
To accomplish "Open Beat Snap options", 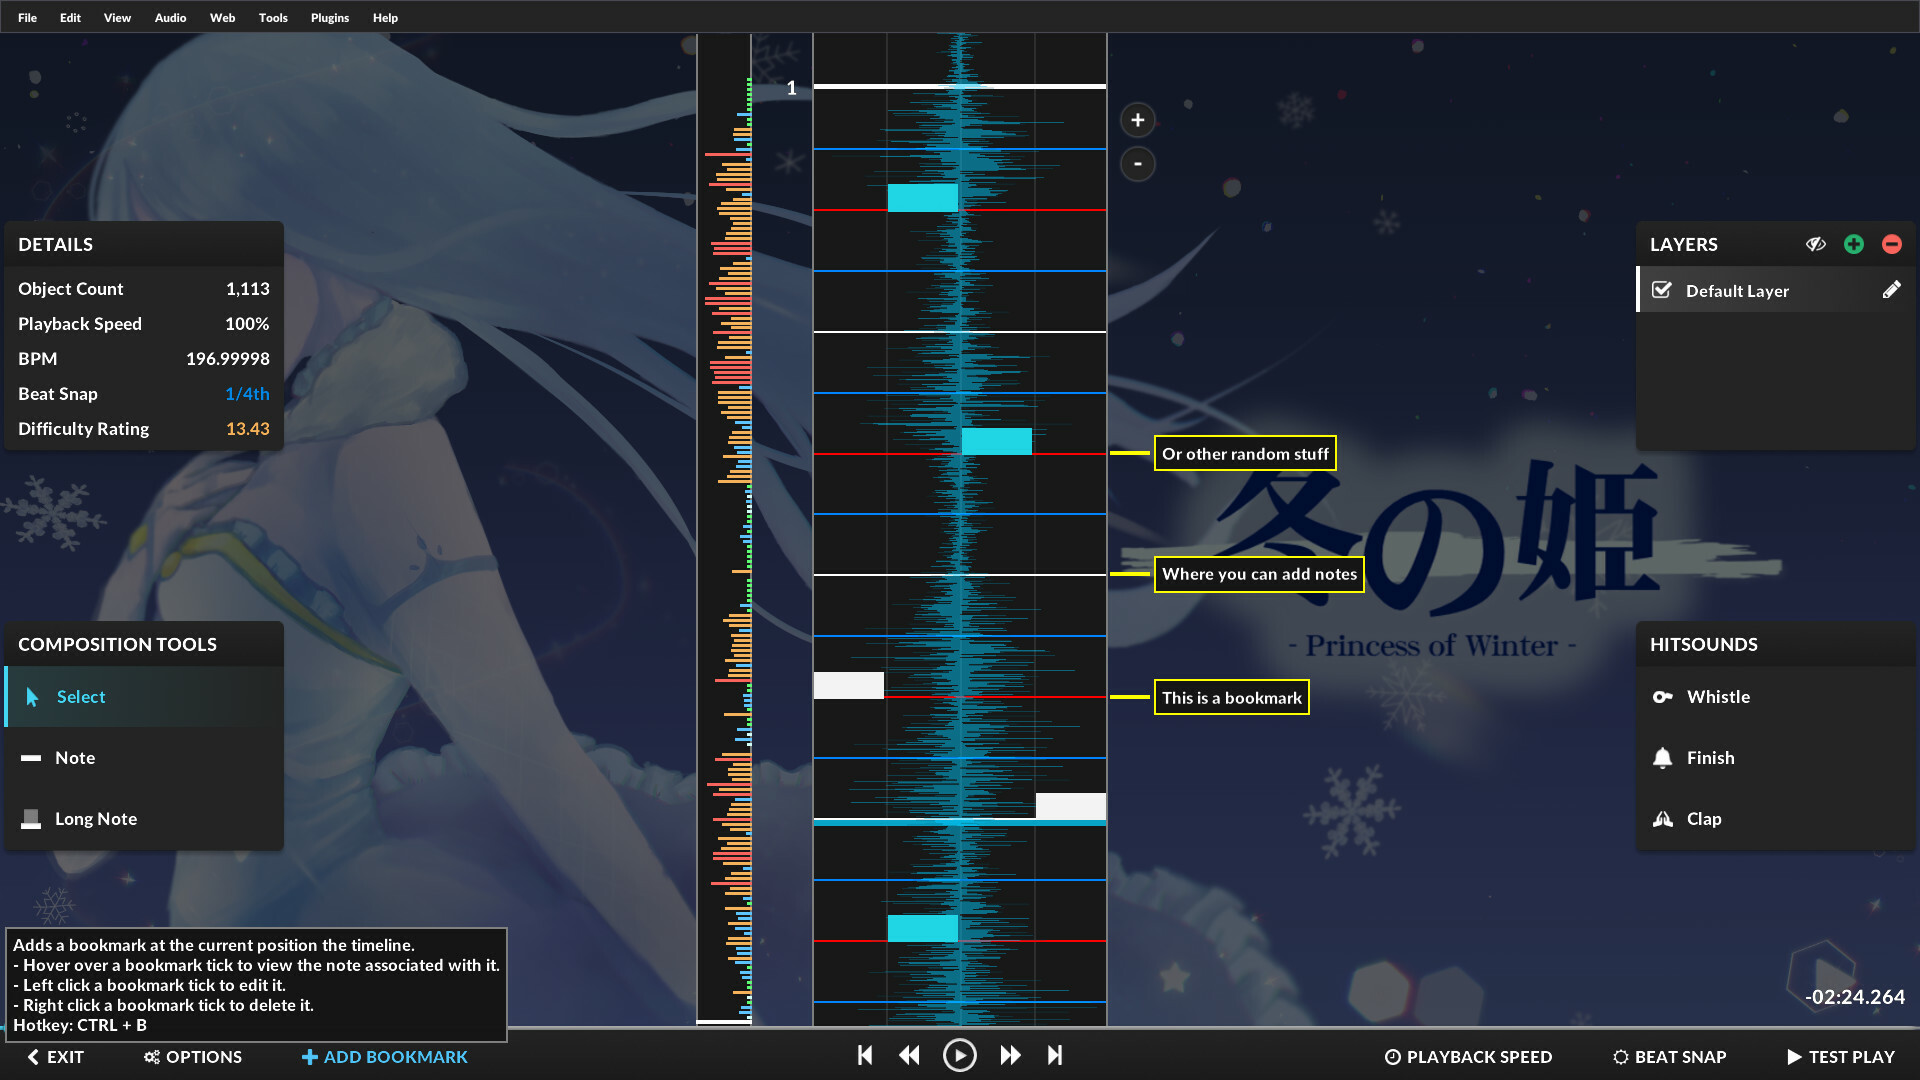I will click(x=1670, y=1057).
